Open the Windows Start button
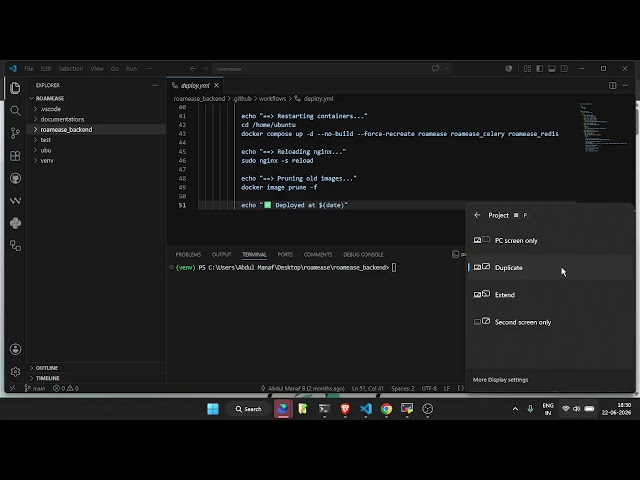The width and height of the screenshot is (640, 480). click(213, 409)
